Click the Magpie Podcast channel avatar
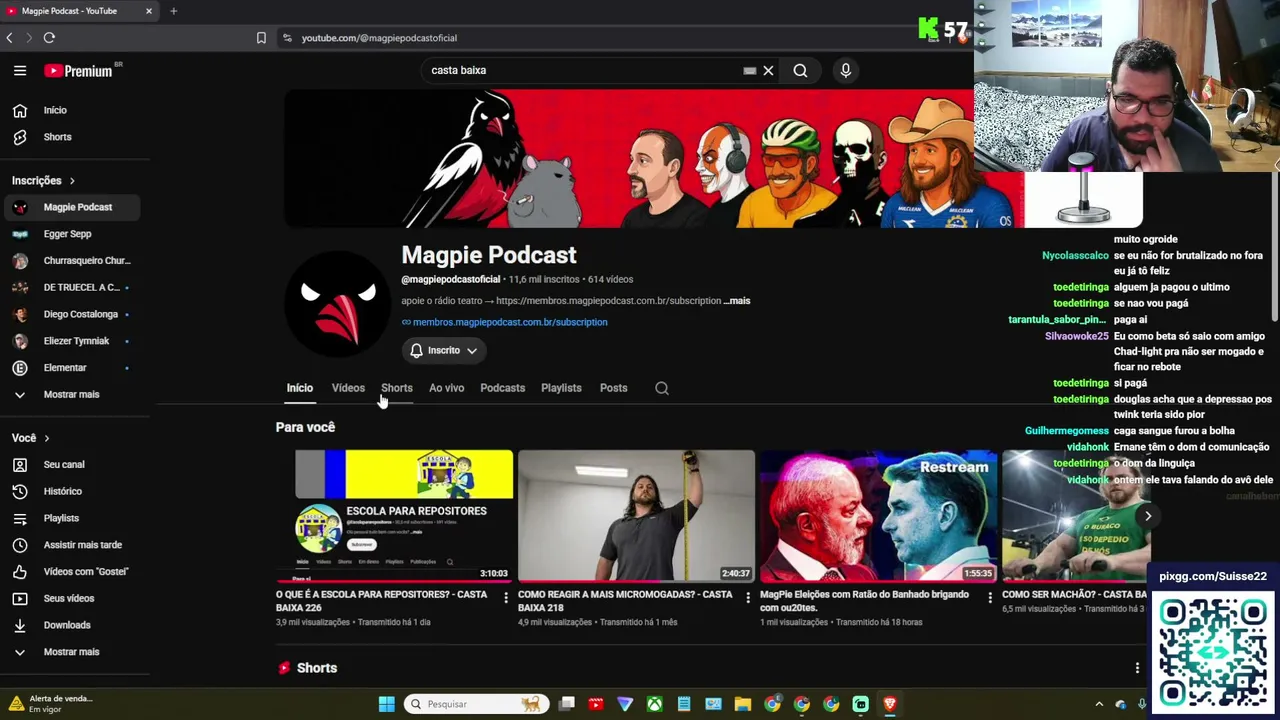 click(338, 304)
